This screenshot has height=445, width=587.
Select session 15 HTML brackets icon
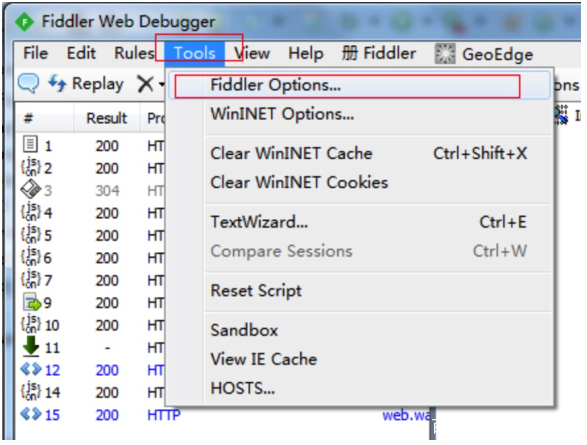coord(31,415)
